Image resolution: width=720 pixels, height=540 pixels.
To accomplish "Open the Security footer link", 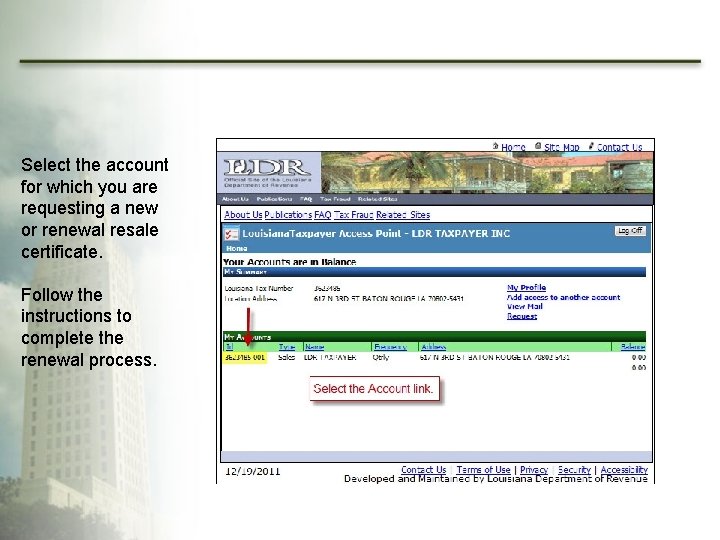I will coord(574,470).
